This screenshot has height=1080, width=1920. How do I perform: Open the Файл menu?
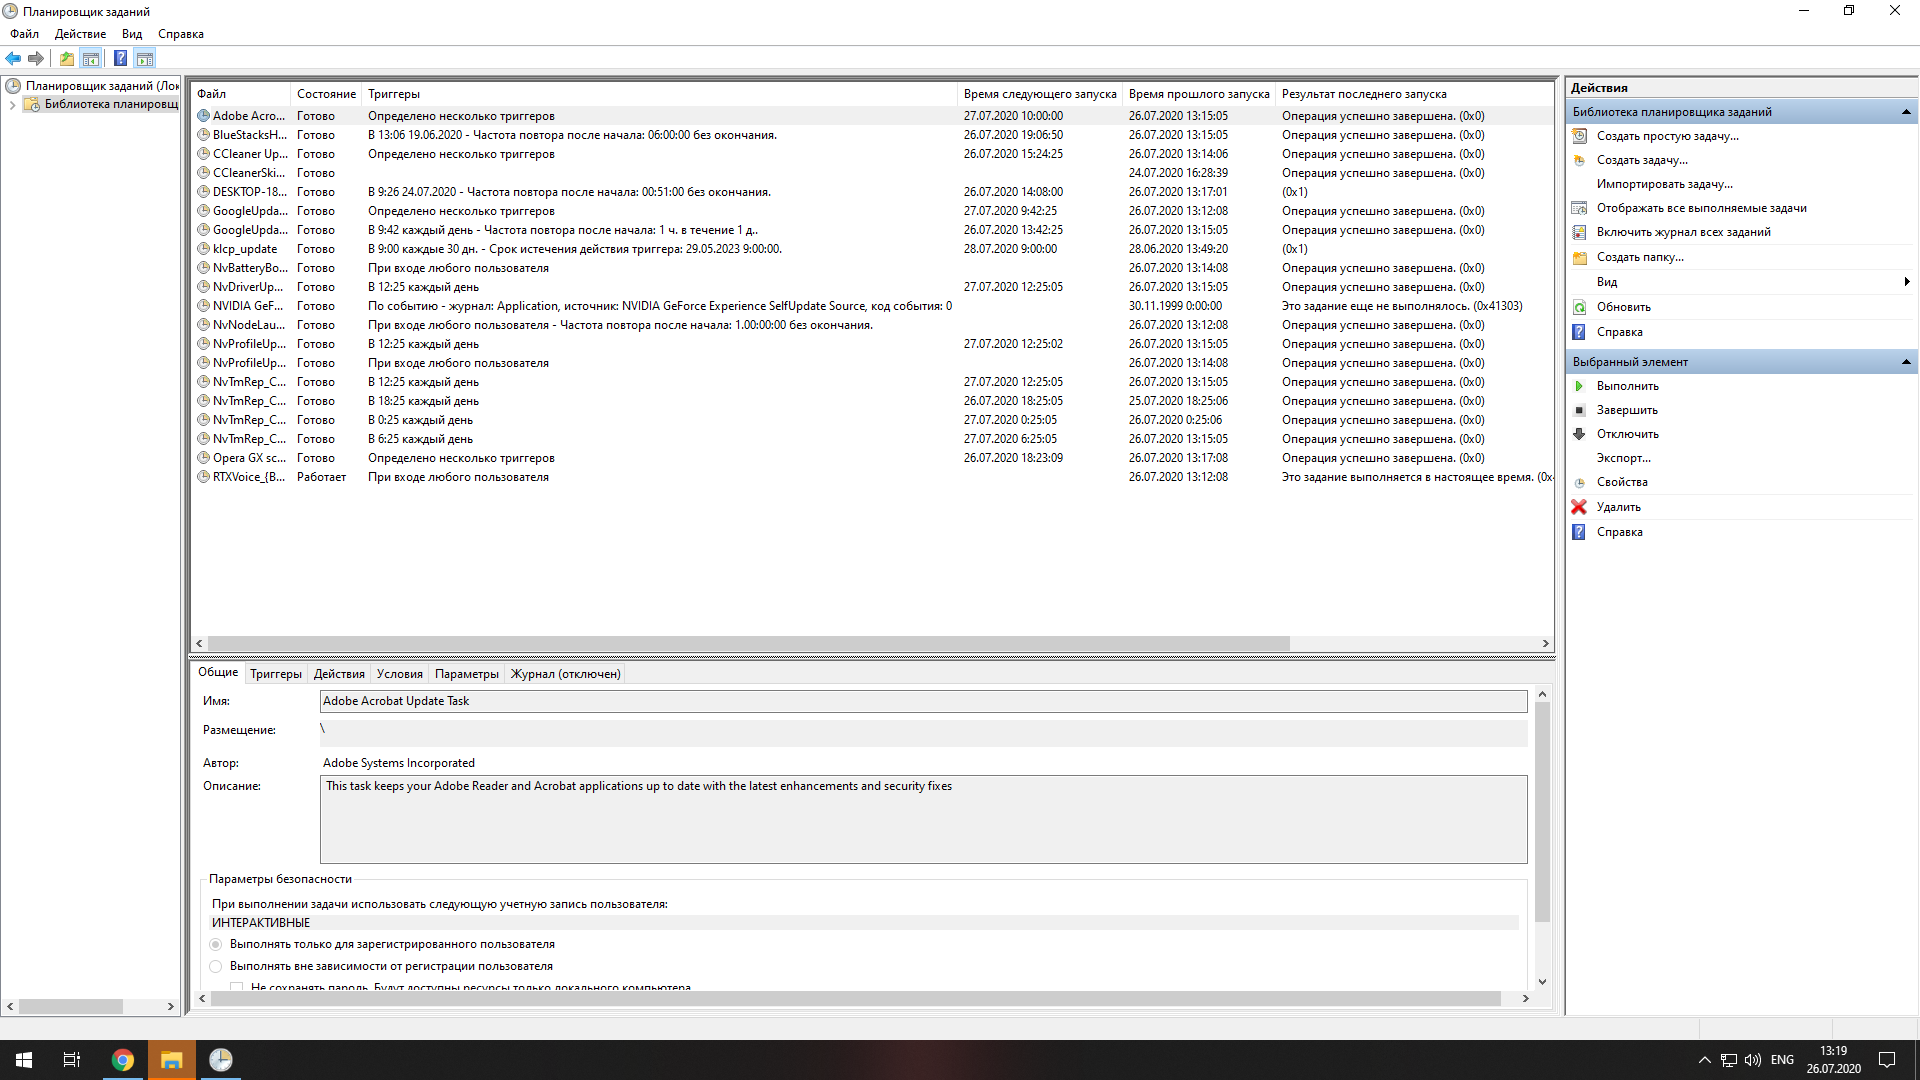click(x=25, y=34)
